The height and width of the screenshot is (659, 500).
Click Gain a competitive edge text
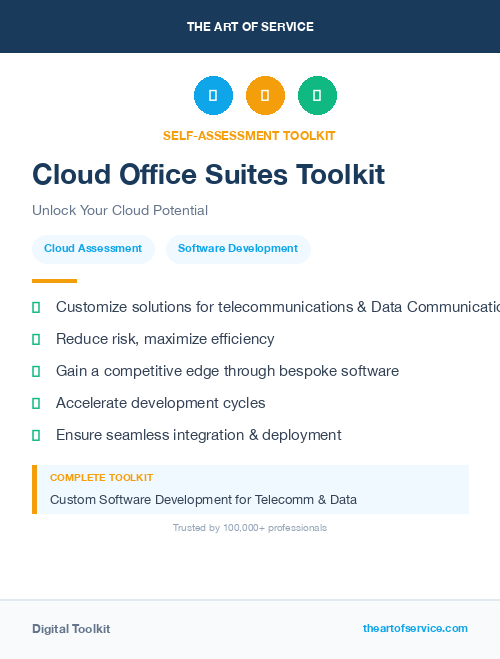coord(227,371)
